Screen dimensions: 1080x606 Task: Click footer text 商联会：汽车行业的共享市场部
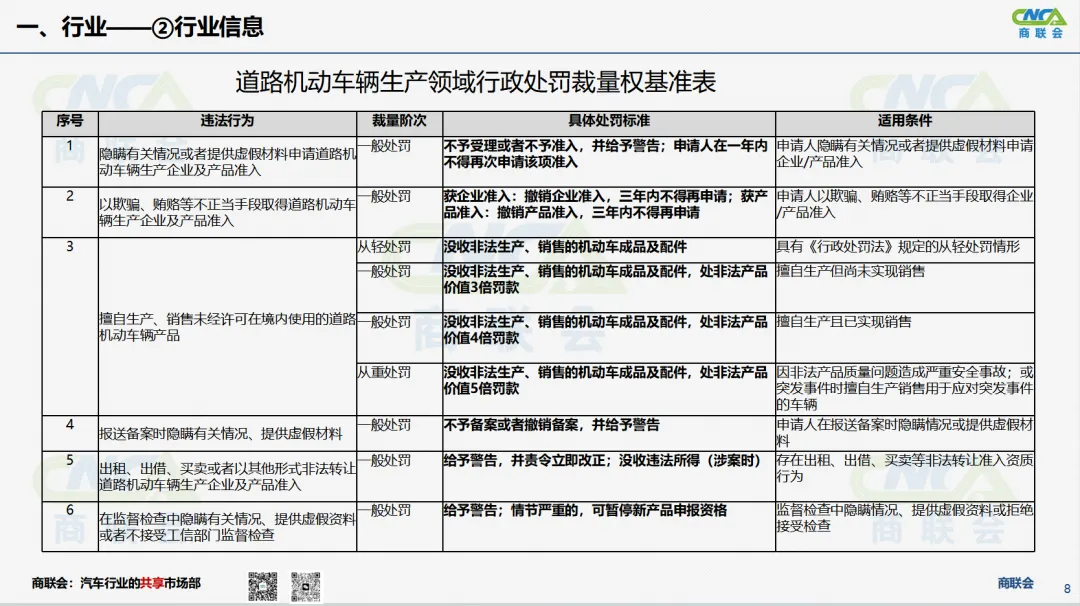[x=116, y=583]
